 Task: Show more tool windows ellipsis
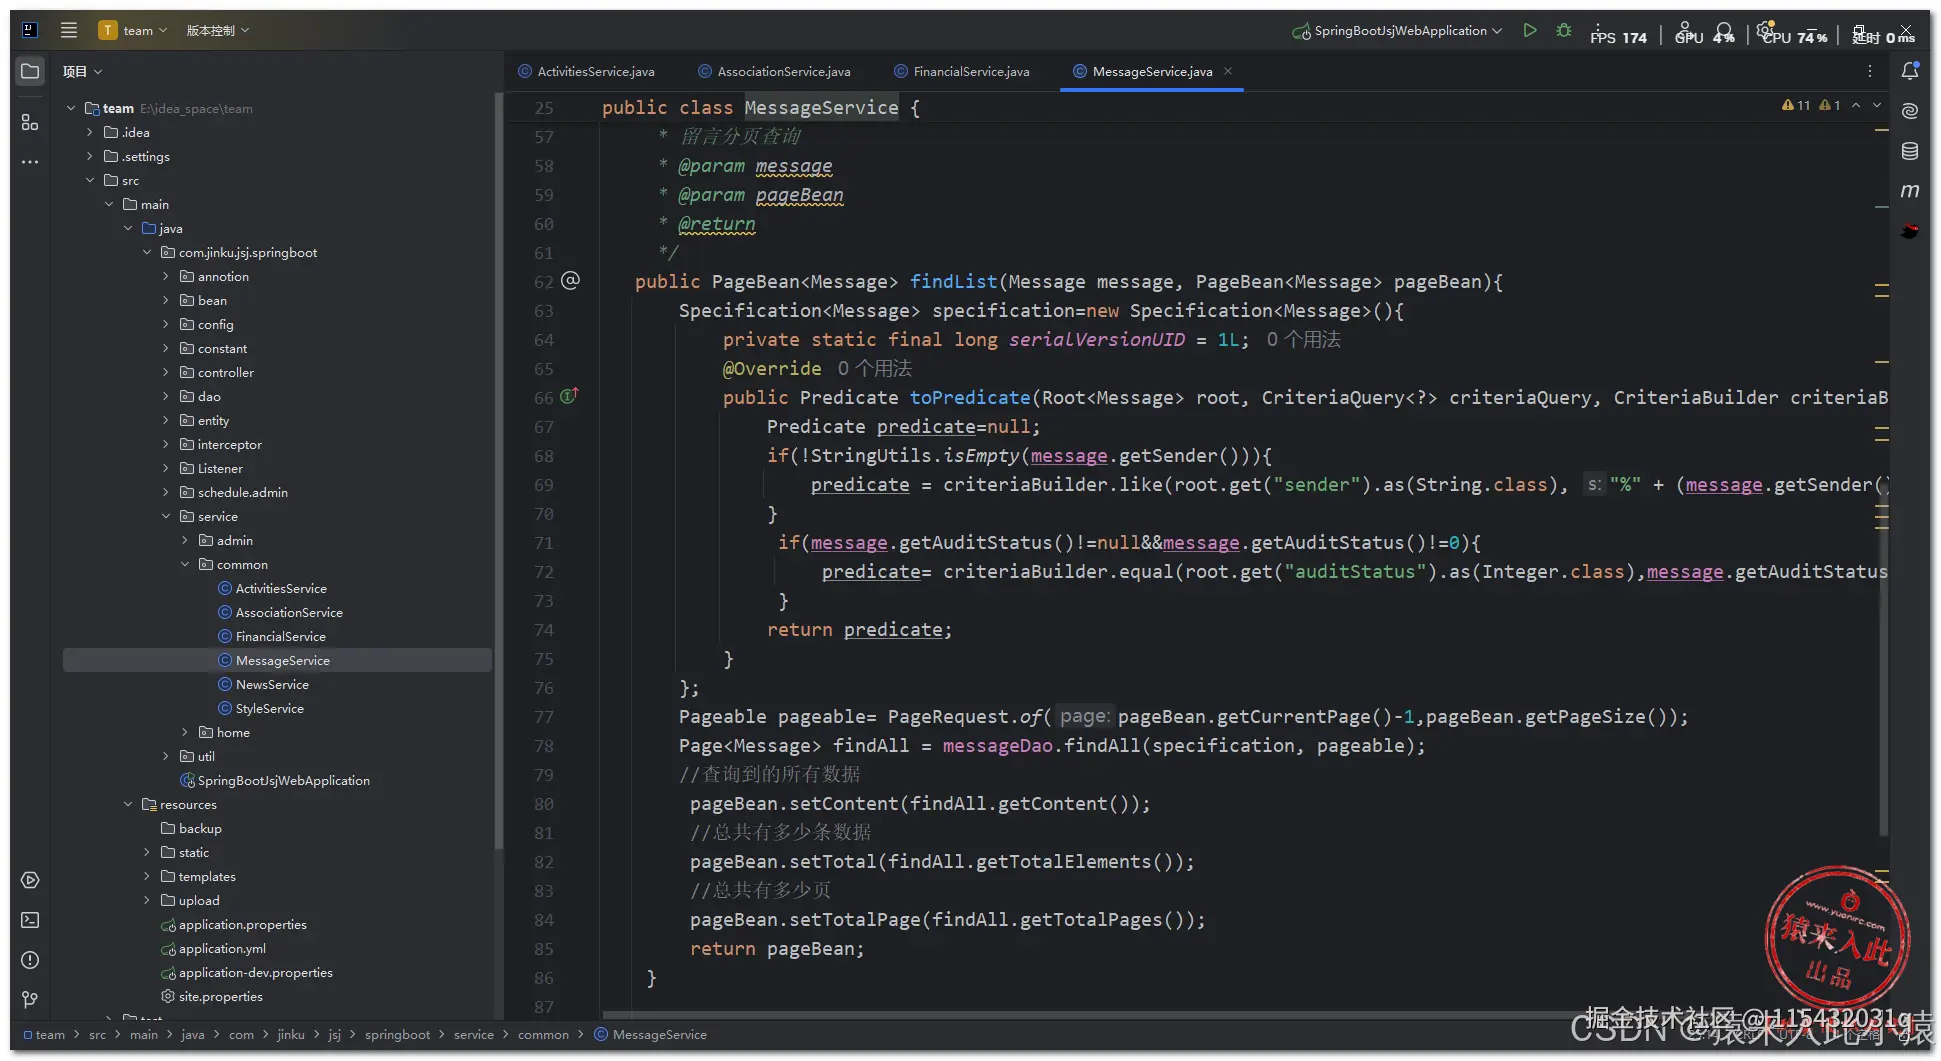pyautogui.click(x=30, y=161)
